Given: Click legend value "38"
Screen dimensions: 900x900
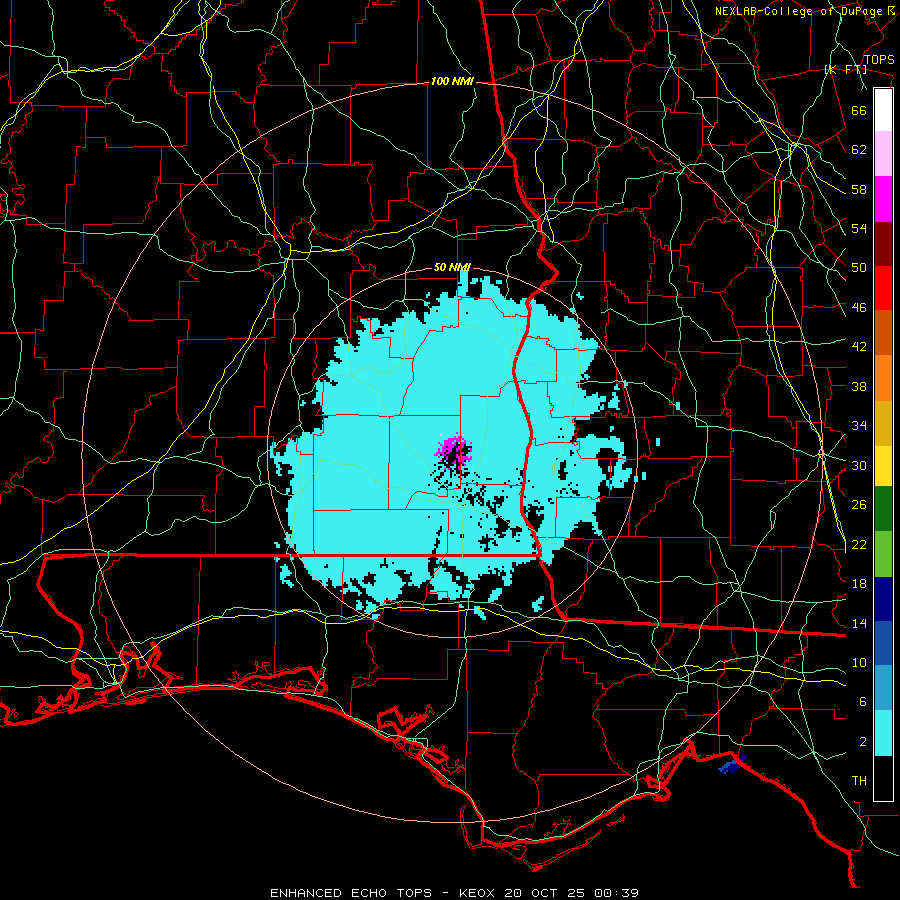Looking at the screenshot, I should [859, 386].
